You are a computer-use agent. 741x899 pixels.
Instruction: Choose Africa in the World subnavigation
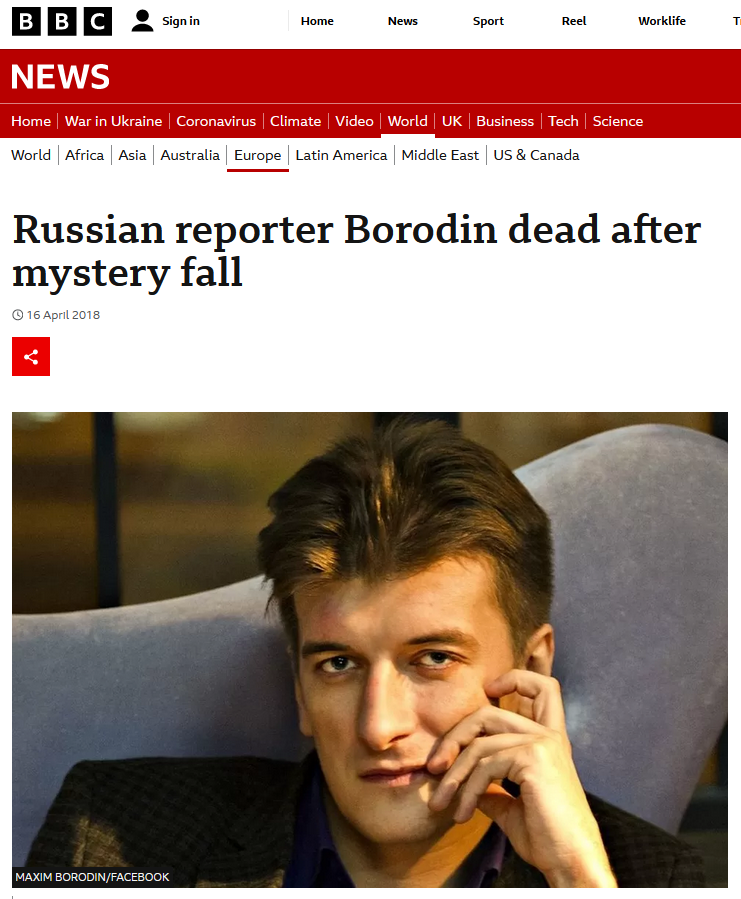tap(84, 155)
